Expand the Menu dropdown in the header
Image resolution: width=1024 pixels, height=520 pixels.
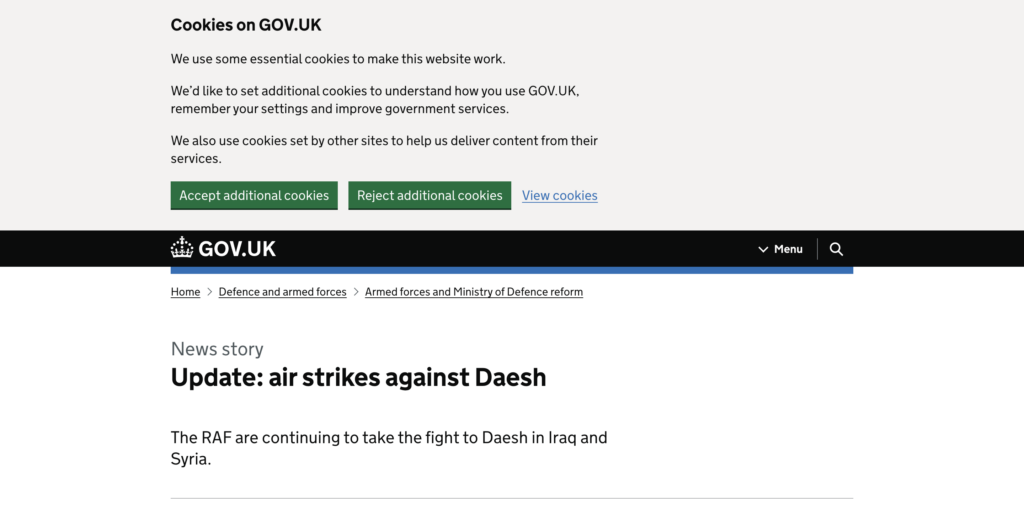(x=780, y=249)
